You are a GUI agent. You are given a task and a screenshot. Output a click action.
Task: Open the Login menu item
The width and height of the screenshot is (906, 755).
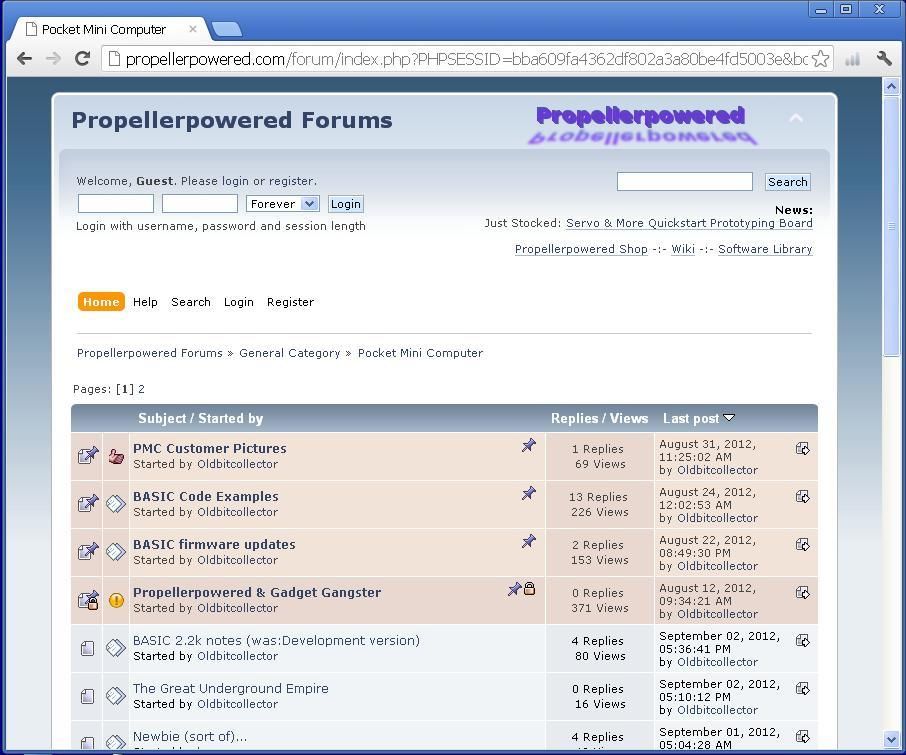pyautogui.click(x=239, y=302)
